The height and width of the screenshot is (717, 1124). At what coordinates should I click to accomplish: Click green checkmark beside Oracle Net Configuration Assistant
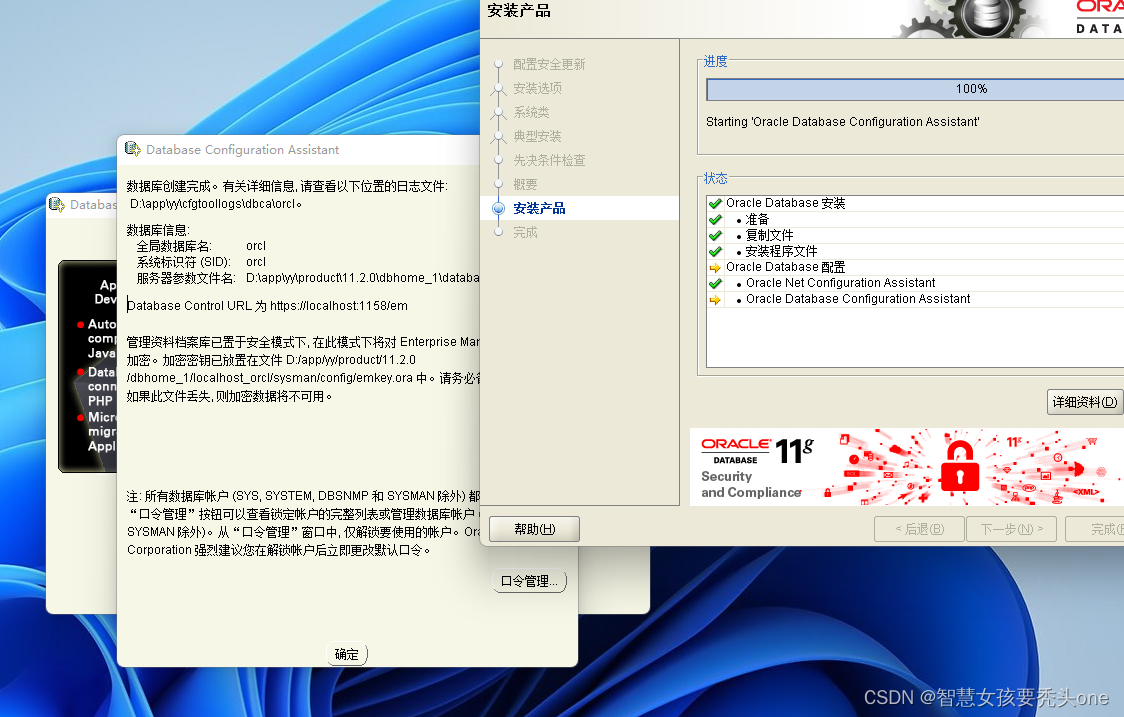715,283
